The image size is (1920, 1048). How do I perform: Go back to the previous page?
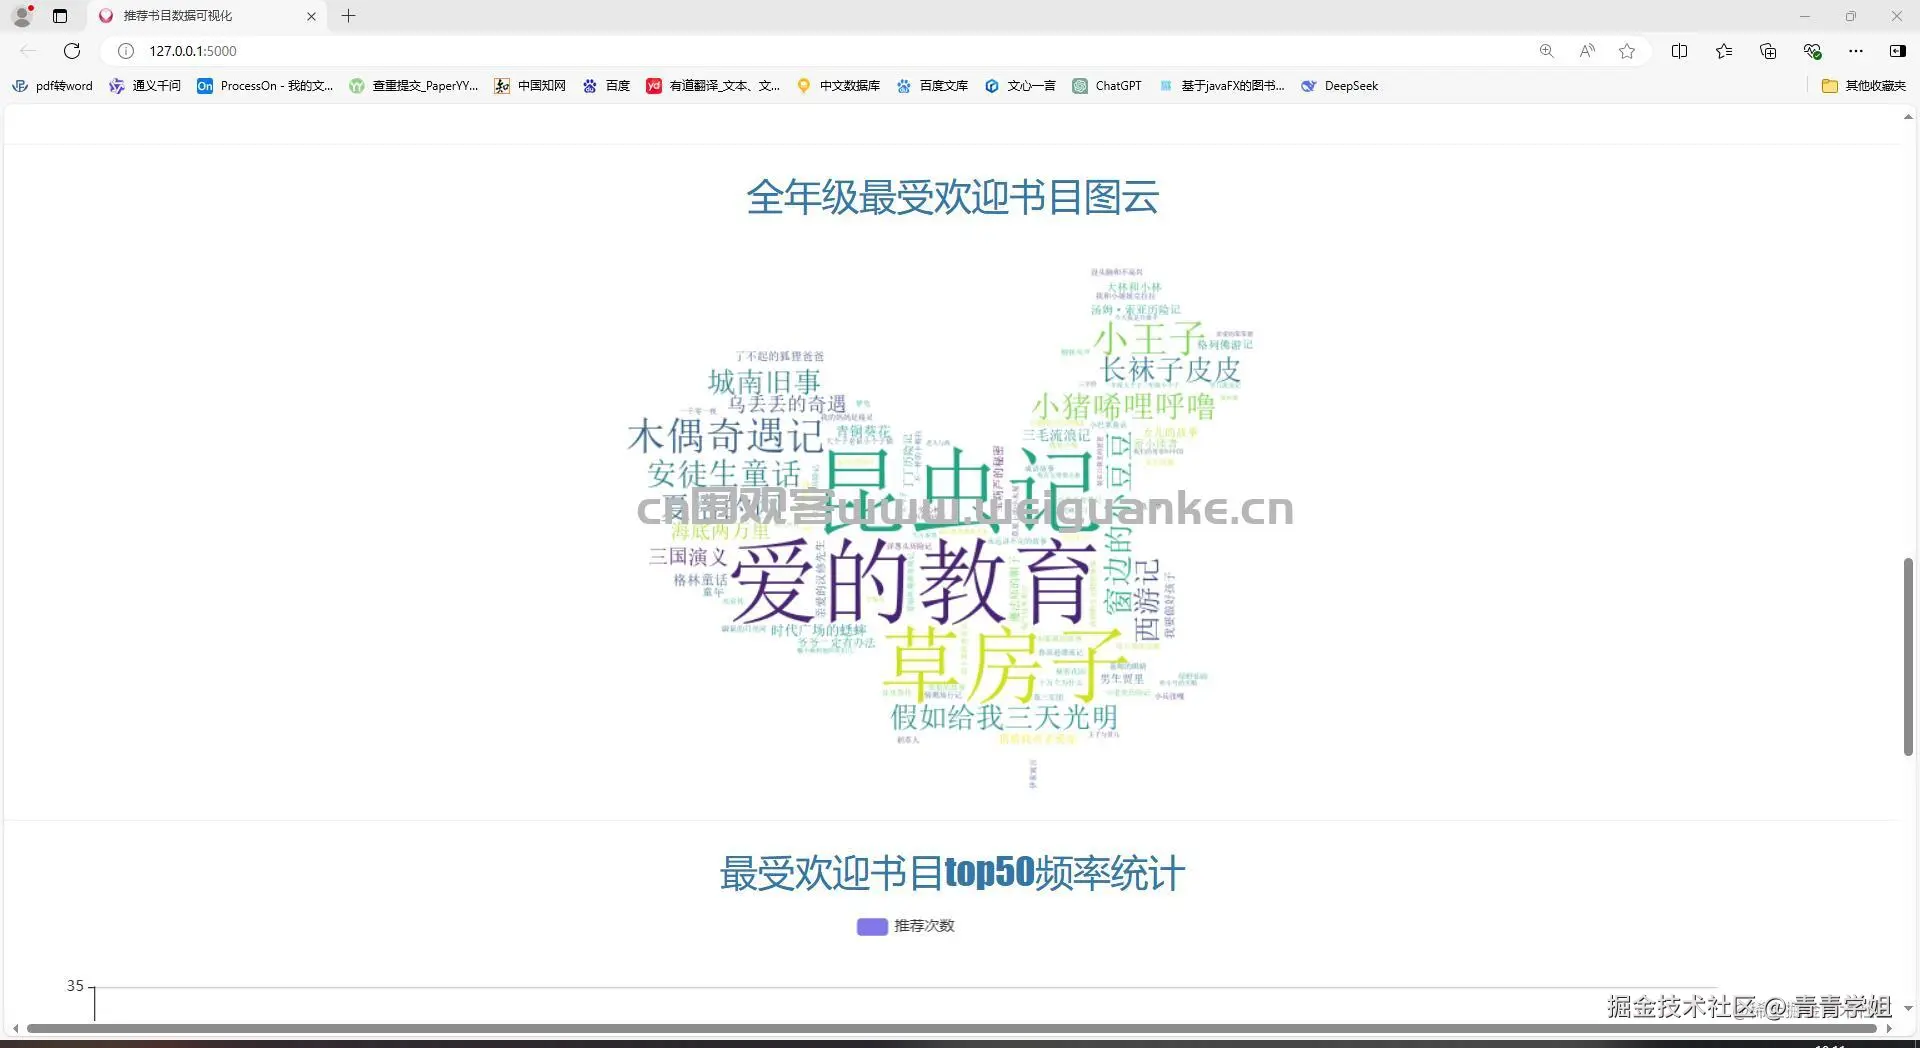coord(28,51)
